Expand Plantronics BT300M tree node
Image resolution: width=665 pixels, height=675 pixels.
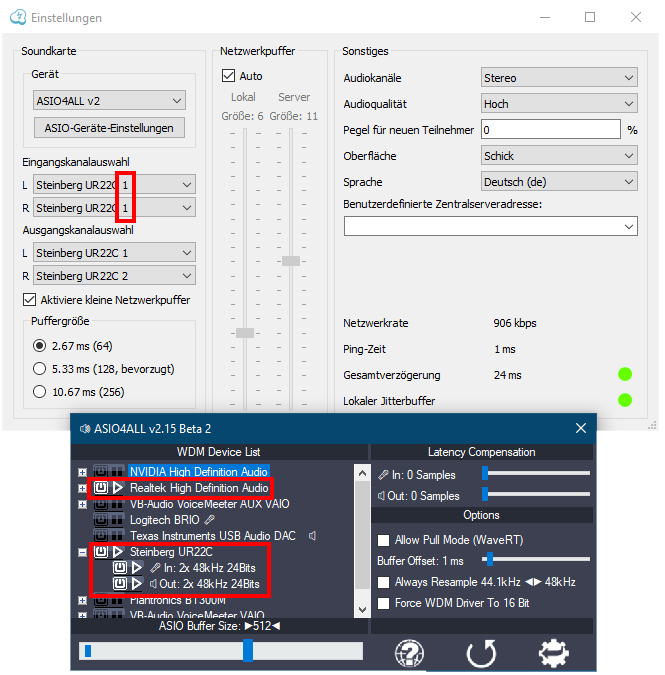tap(83, 600)
